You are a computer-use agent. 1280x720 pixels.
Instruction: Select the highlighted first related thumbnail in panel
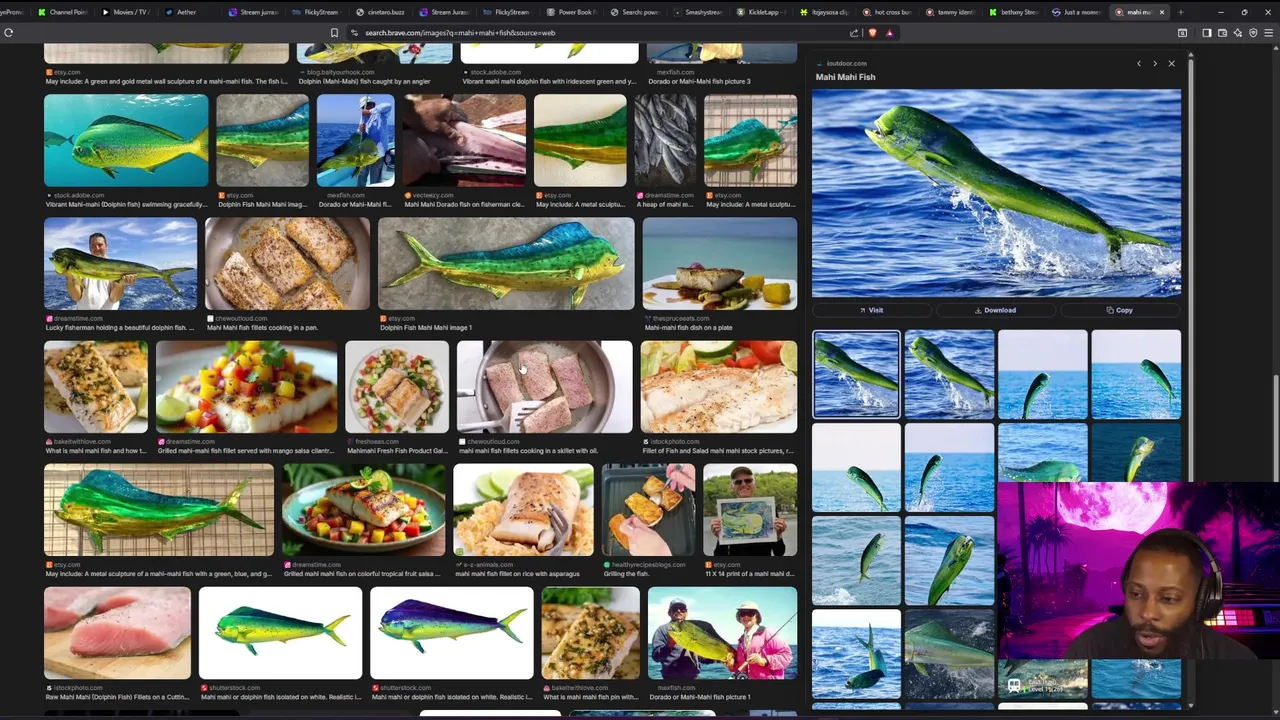(856, 374)
